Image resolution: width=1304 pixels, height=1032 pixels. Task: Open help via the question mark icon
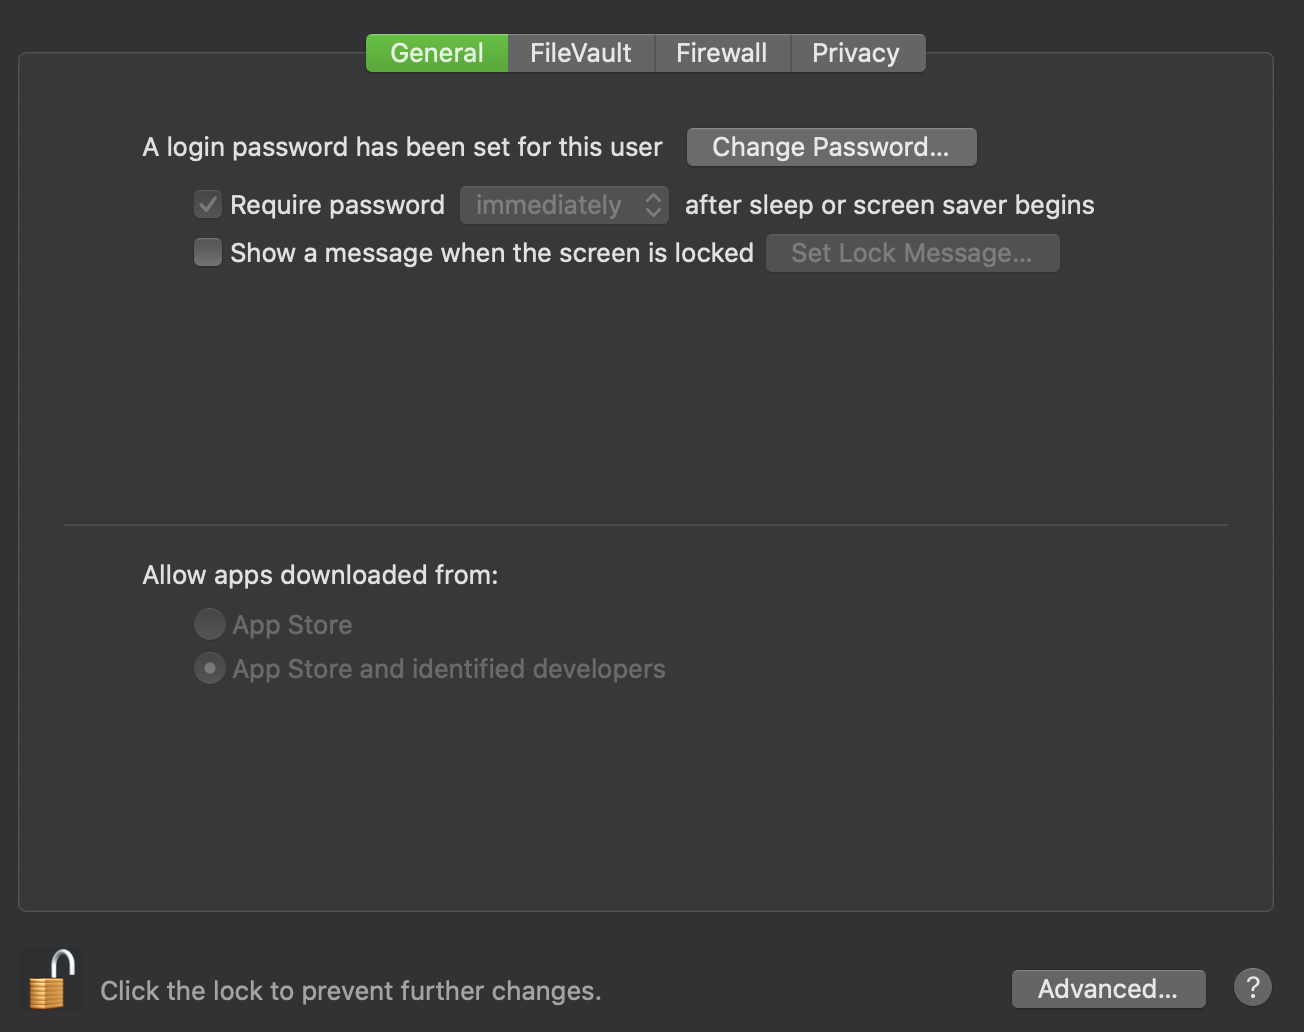(1252, 987)
